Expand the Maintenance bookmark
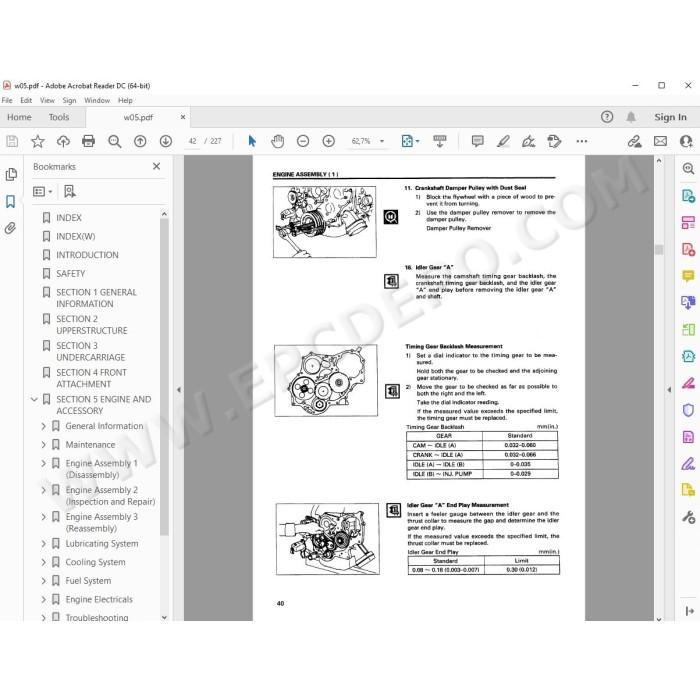Screen dimensions: 700x700 [x=43, y=445]
